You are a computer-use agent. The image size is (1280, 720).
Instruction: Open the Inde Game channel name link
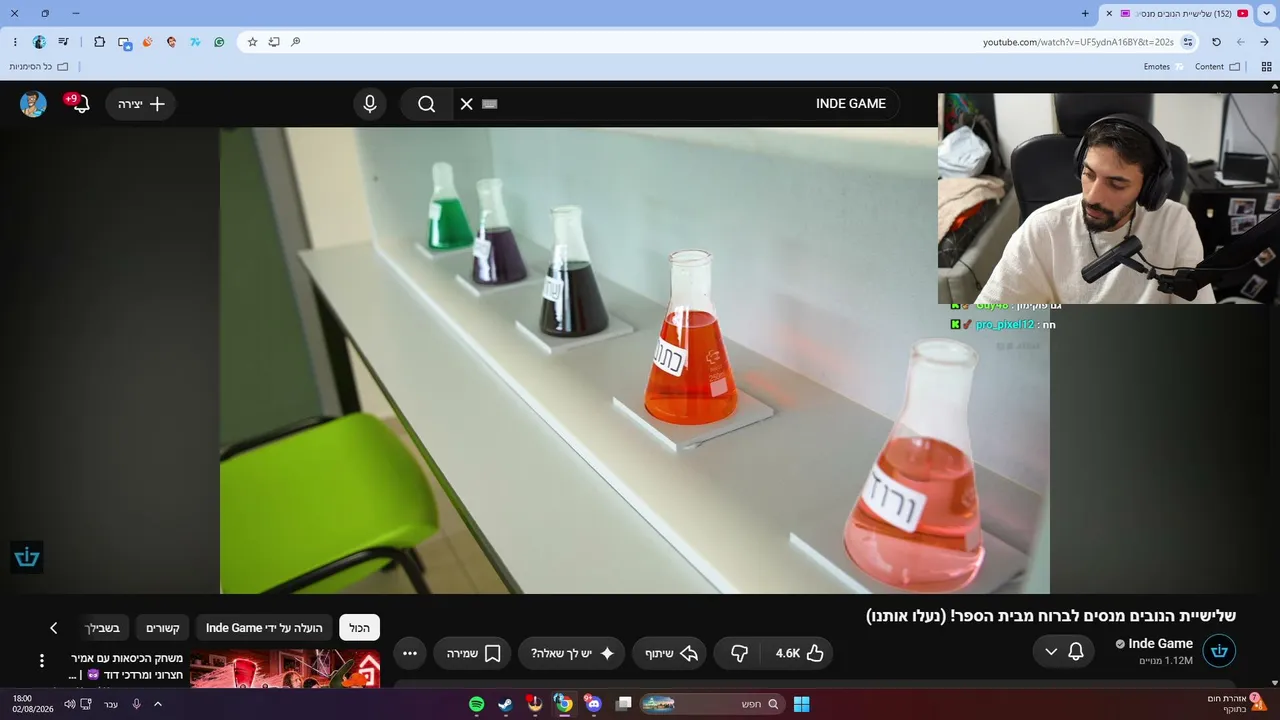coord(1160,644)
